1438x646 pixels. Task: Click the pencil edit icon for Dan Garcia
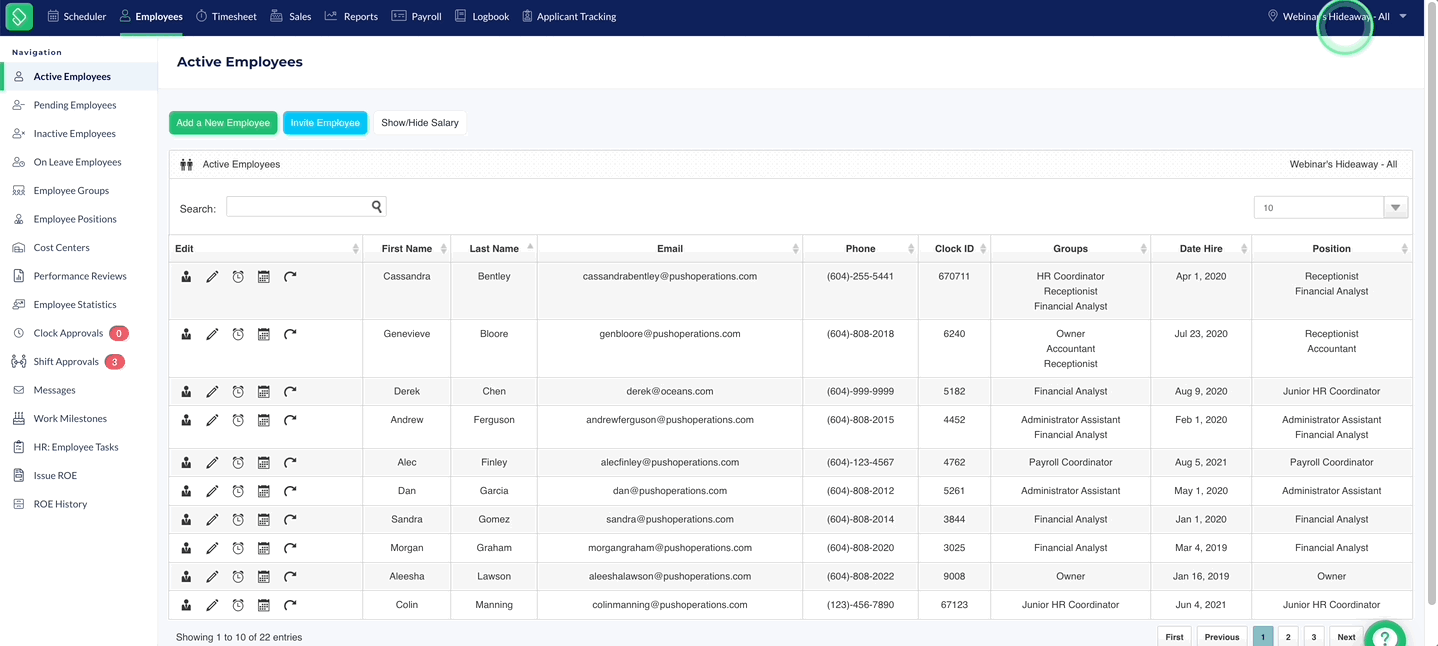tap(212, 491)
